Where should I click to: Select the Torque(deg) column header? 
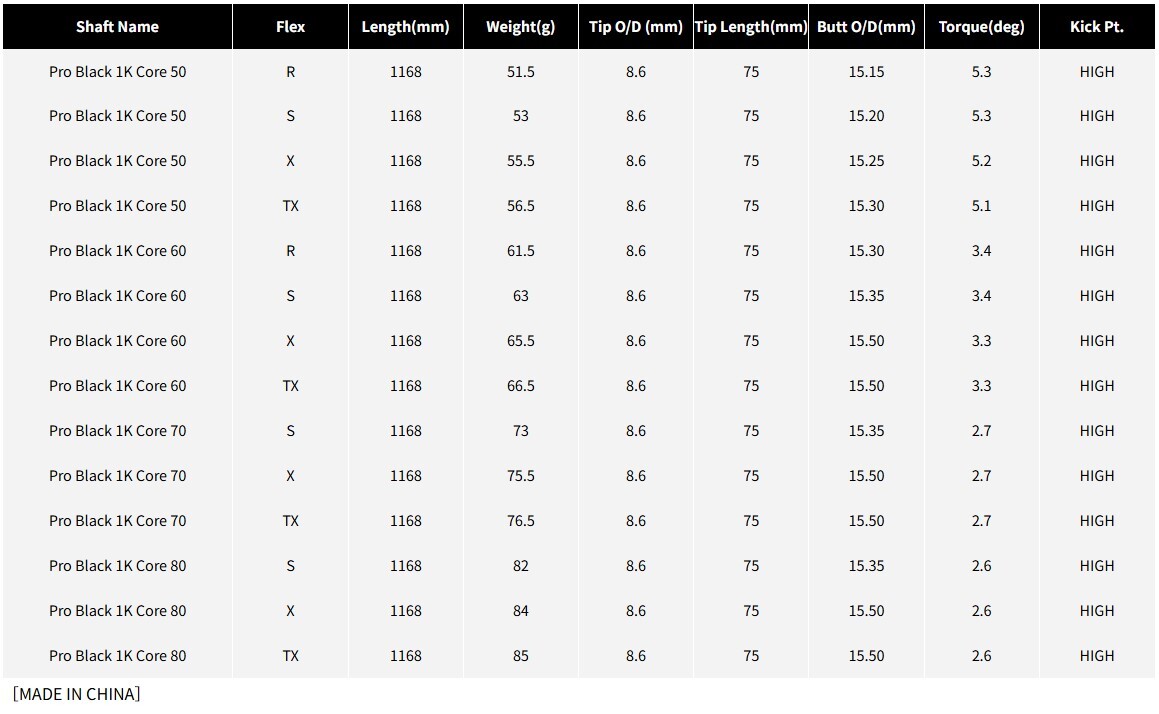pyautogui.click(x=981, y=27)
